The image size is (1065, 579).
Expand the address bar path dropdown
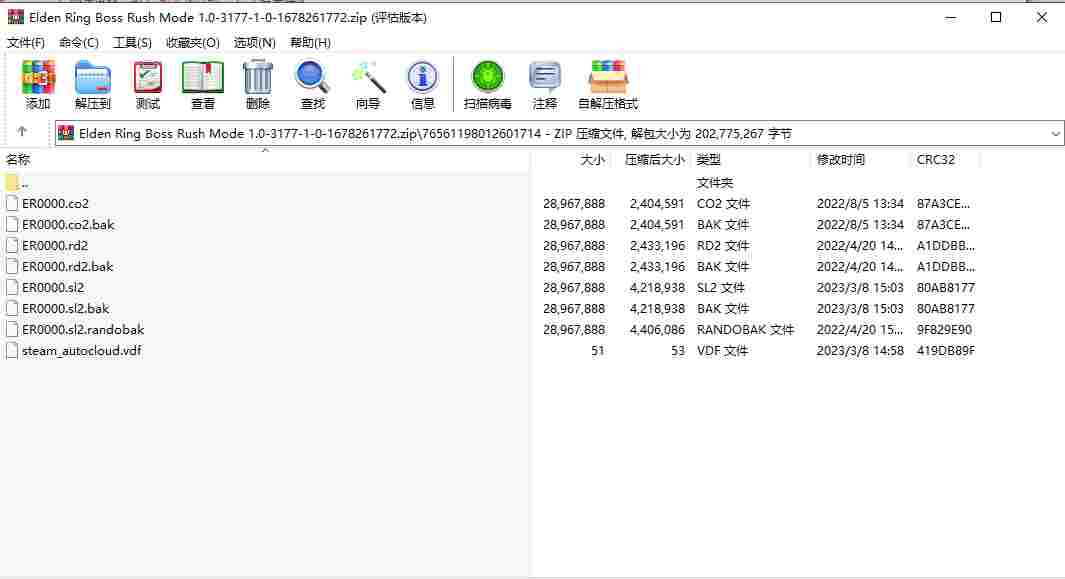[1055, 134]
